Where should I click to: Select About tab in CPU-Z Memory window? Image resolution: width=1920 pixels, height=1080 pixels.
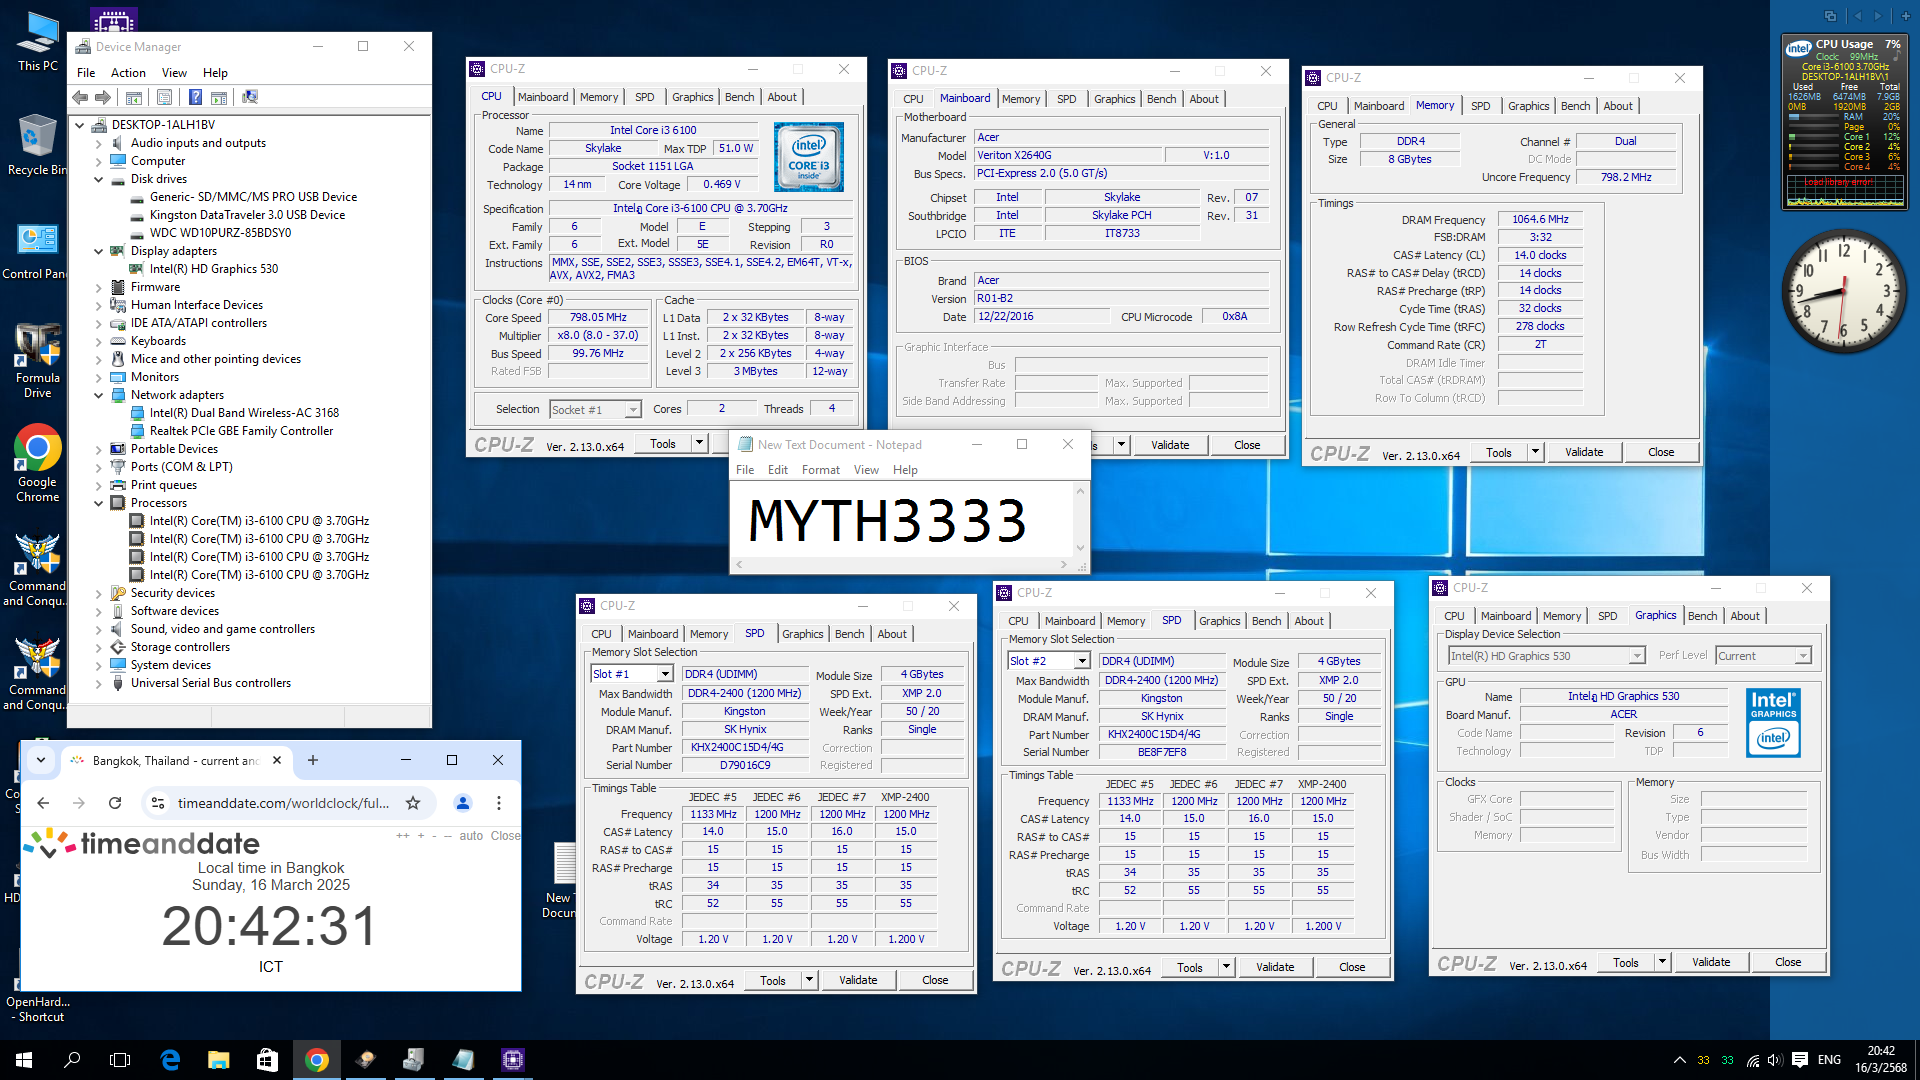point(1618,106)
